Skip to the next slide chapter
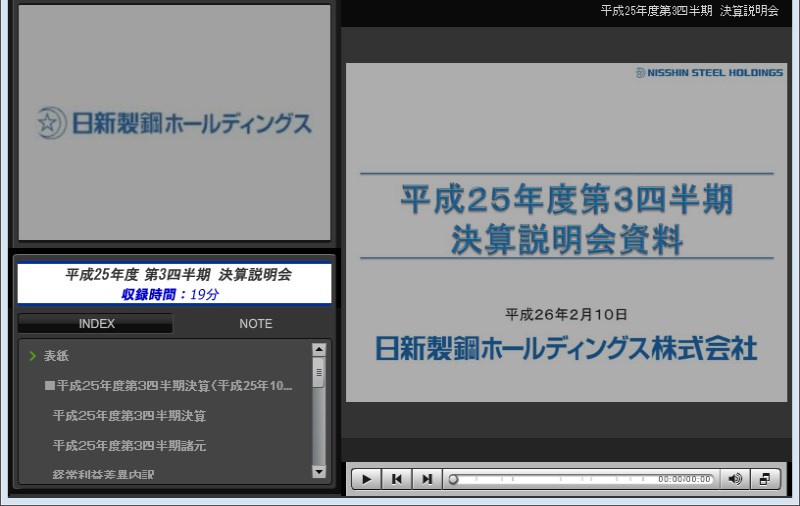The height and width of the screenshot is (506, 800). tap(427, 479)
